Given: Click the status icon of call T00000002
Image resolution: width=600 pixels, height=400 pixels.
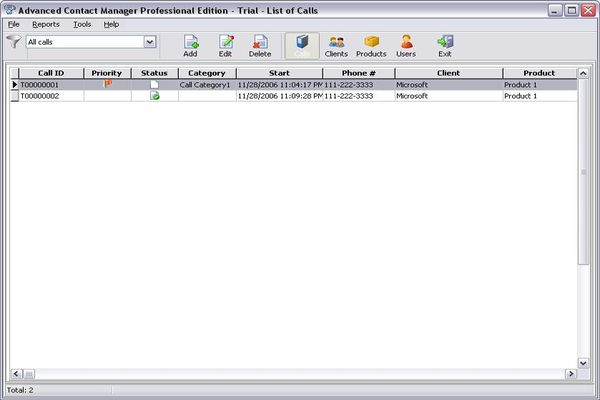Looking at the screenshot, I should pyautogui.click(x=154, y=96).
